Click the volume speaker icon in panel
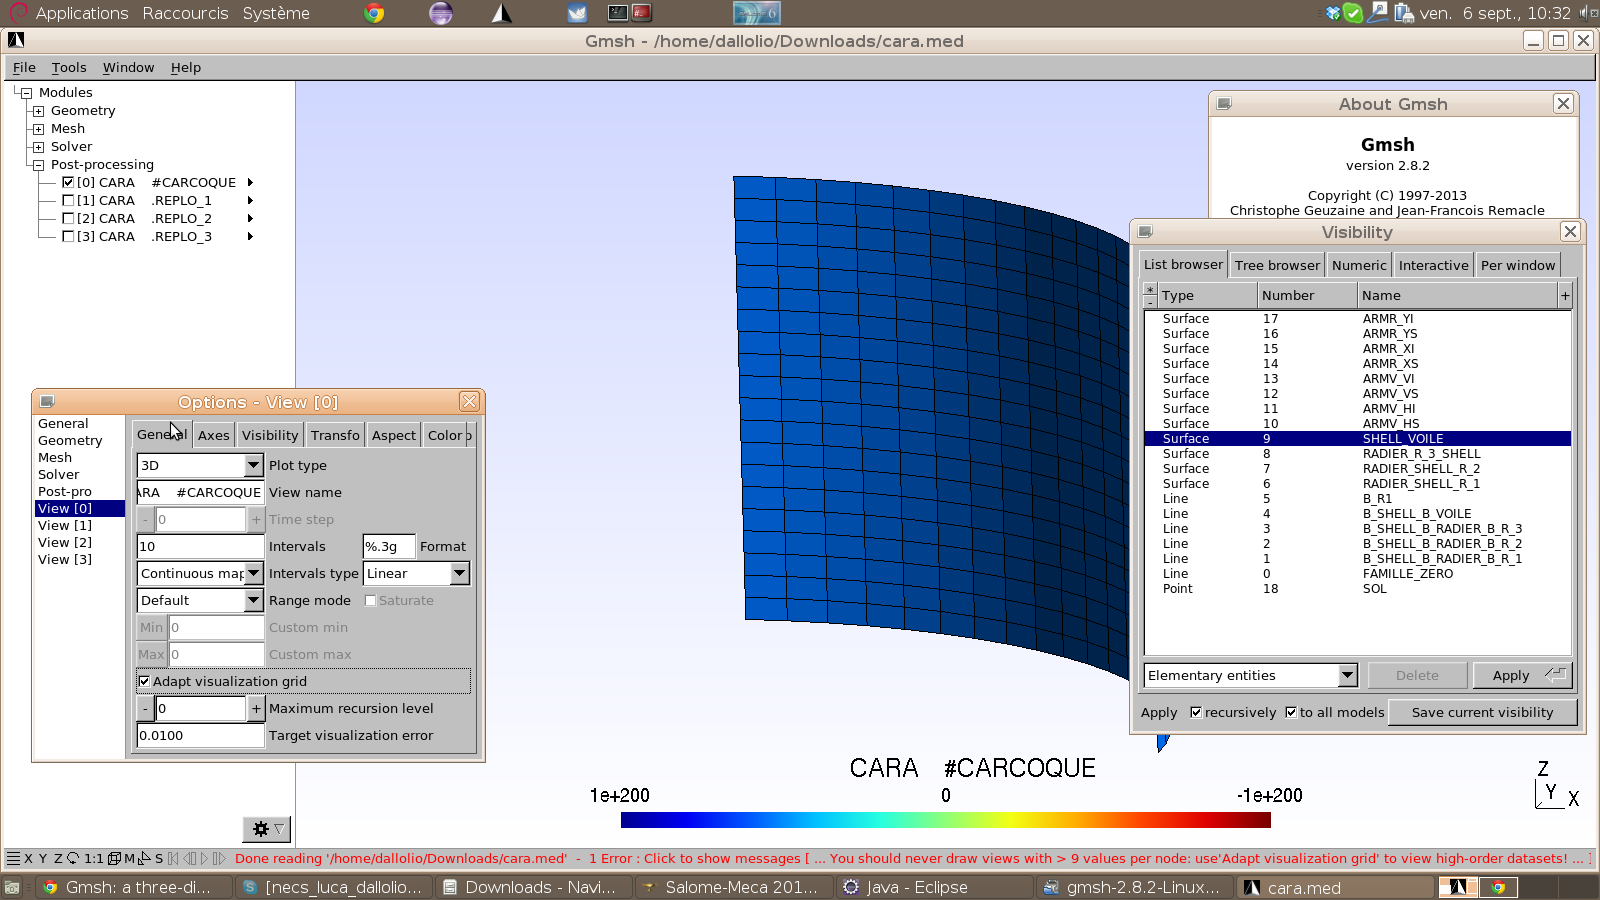 pos(1588,13)
